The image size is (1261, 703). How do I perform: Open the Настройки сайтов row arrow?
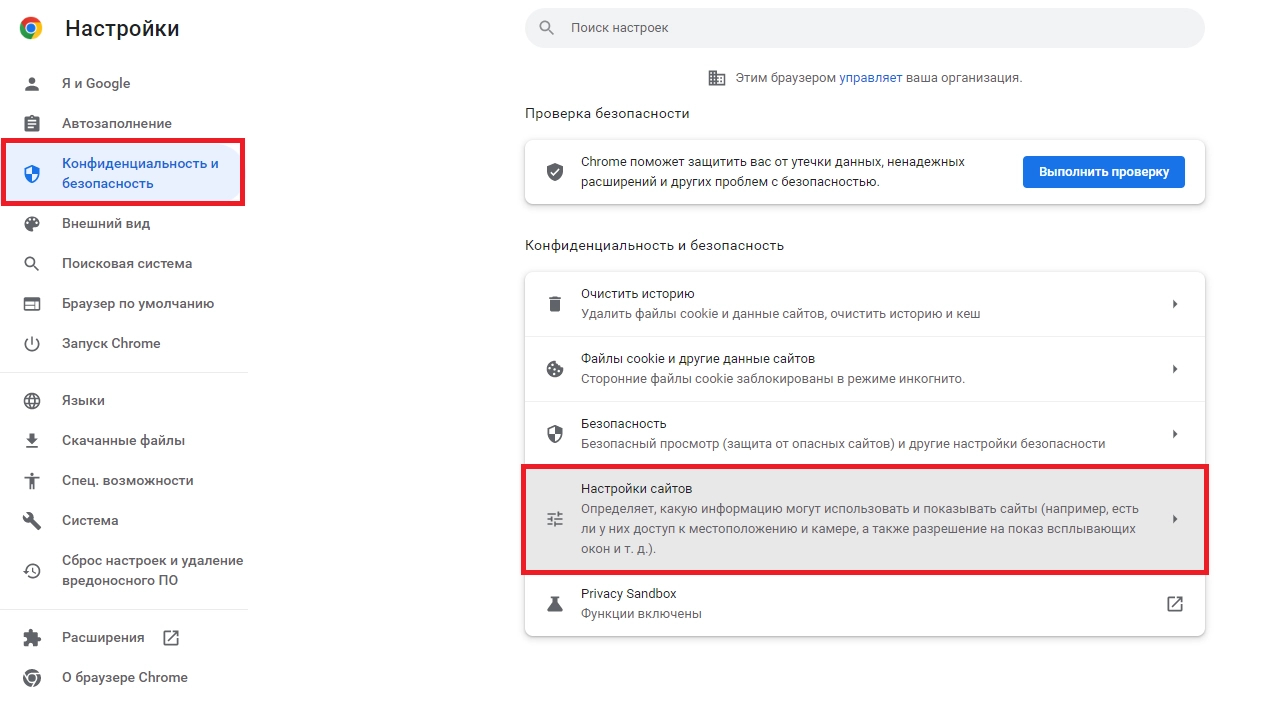tap(1175, 519)
